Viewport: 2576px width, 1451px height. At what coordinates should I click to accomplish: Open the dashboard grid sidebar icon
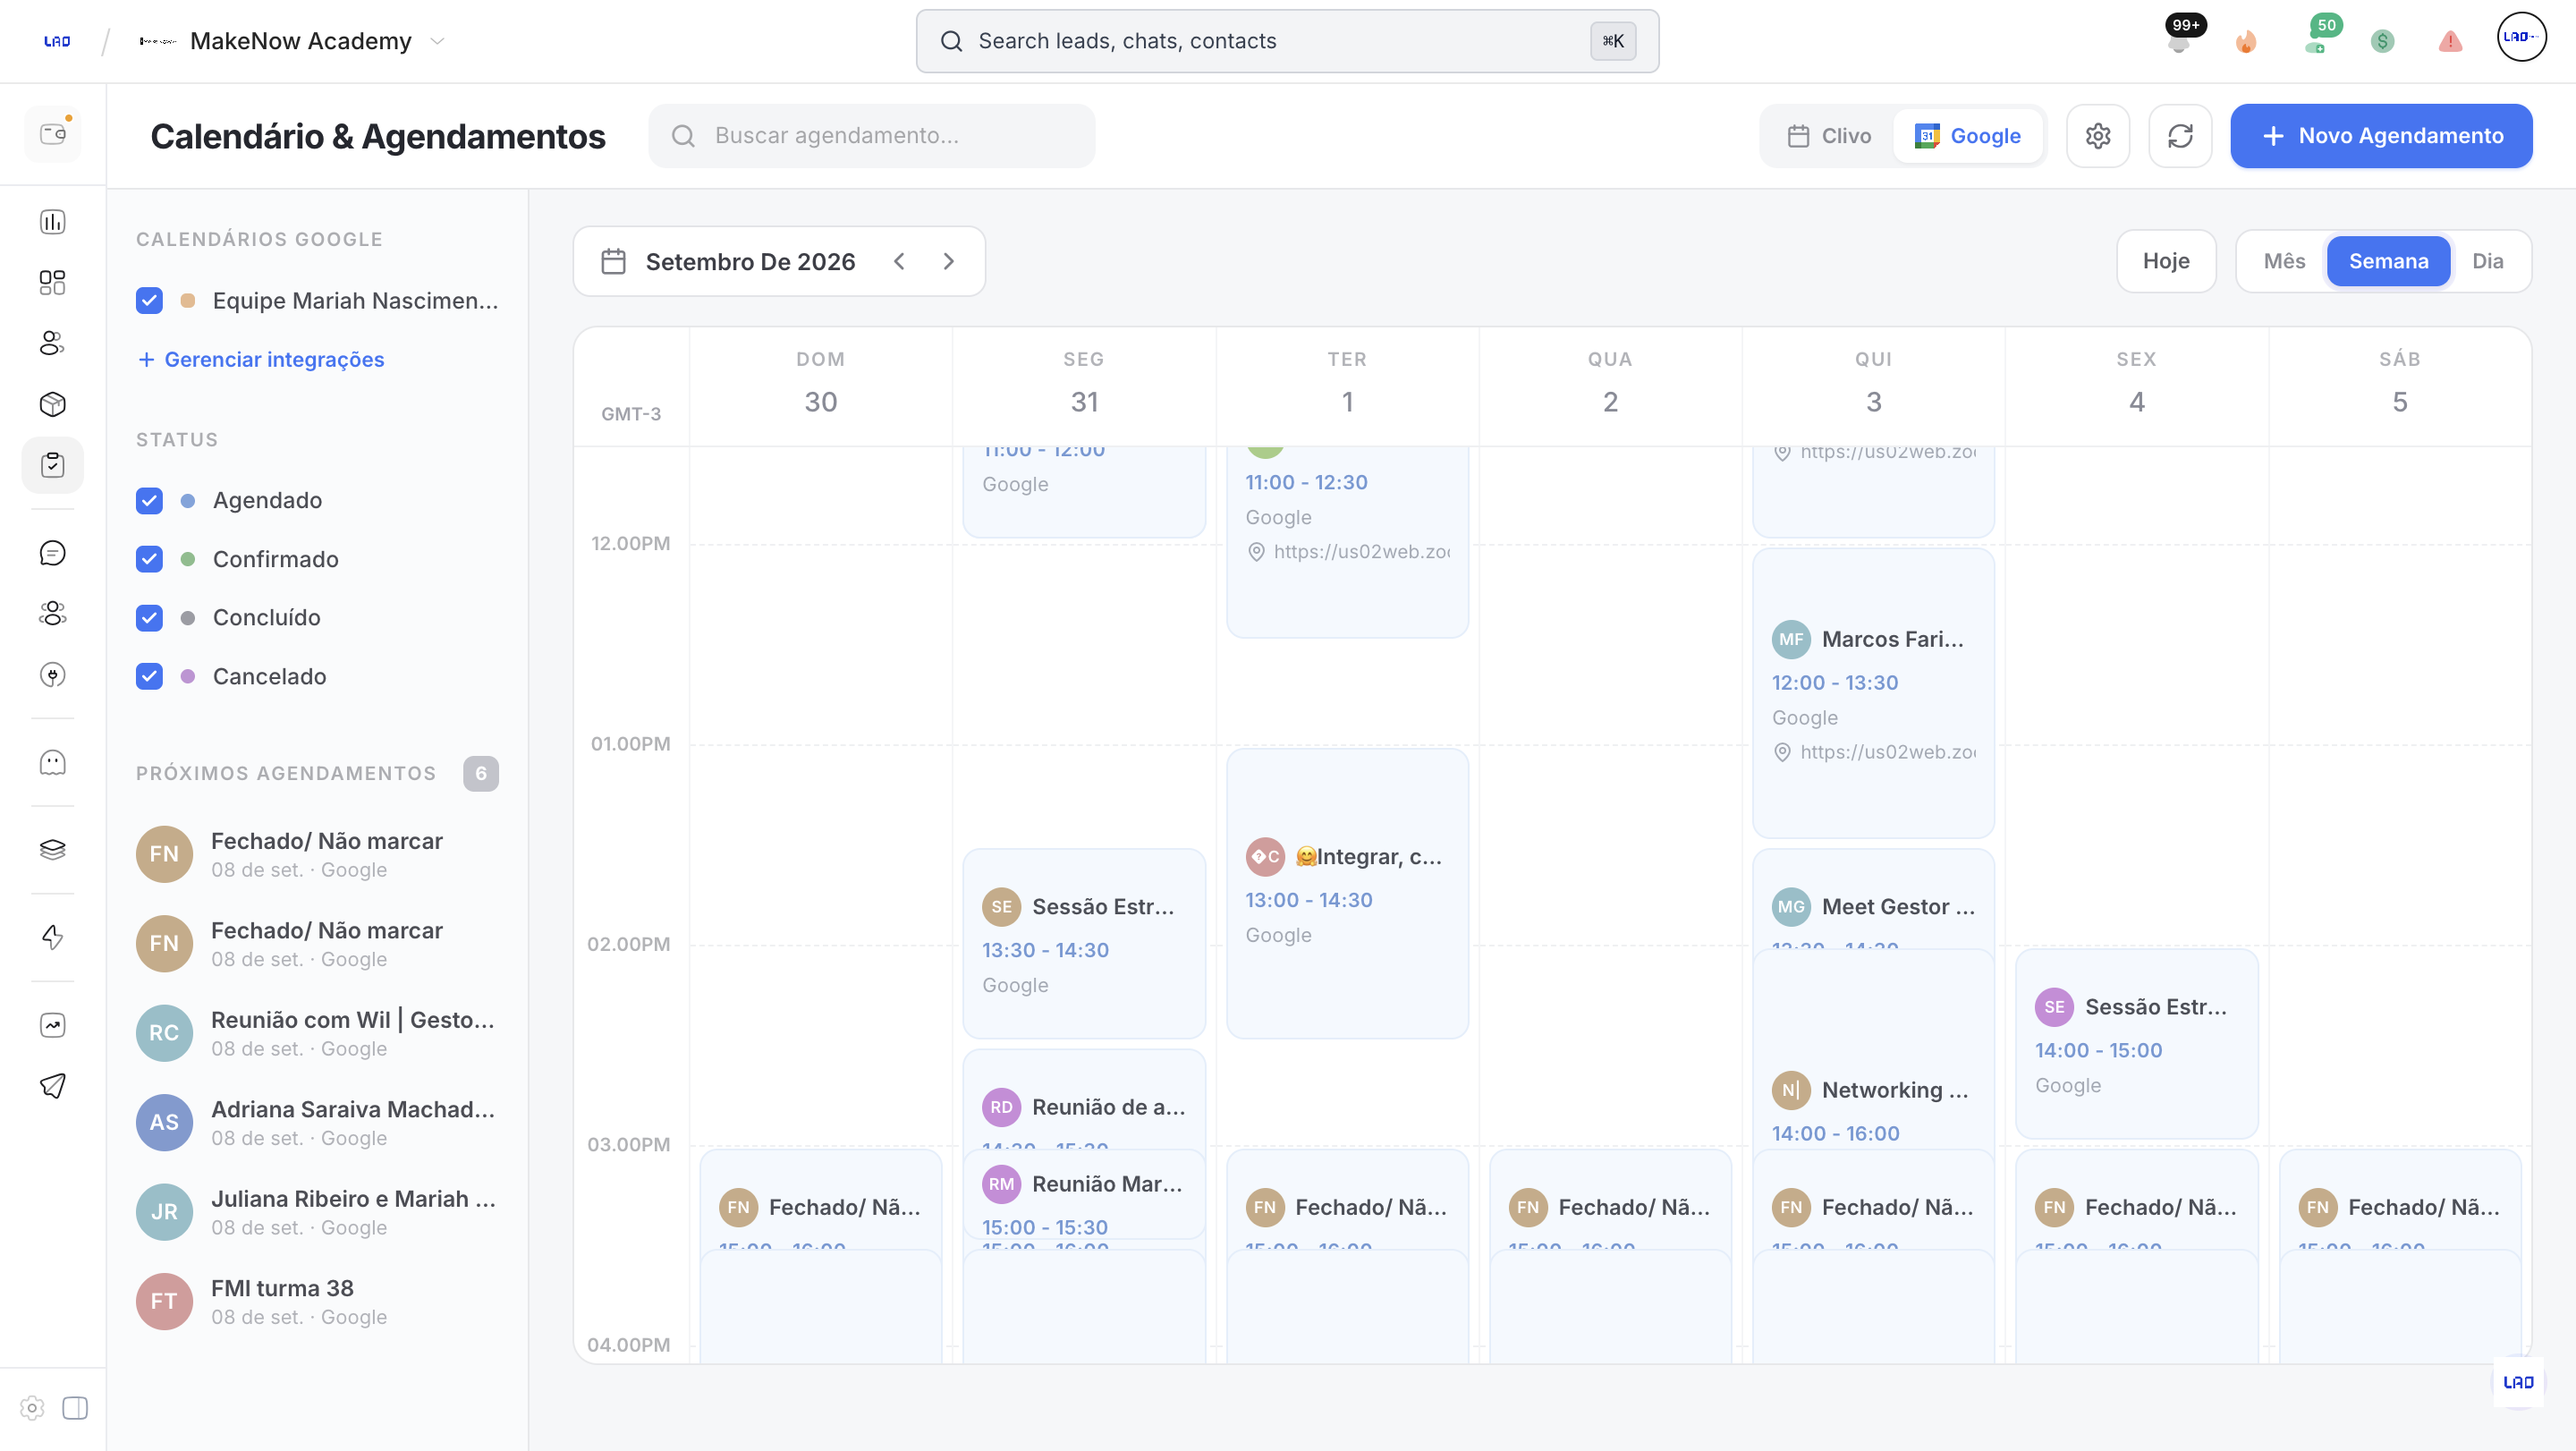coord(53,283)
